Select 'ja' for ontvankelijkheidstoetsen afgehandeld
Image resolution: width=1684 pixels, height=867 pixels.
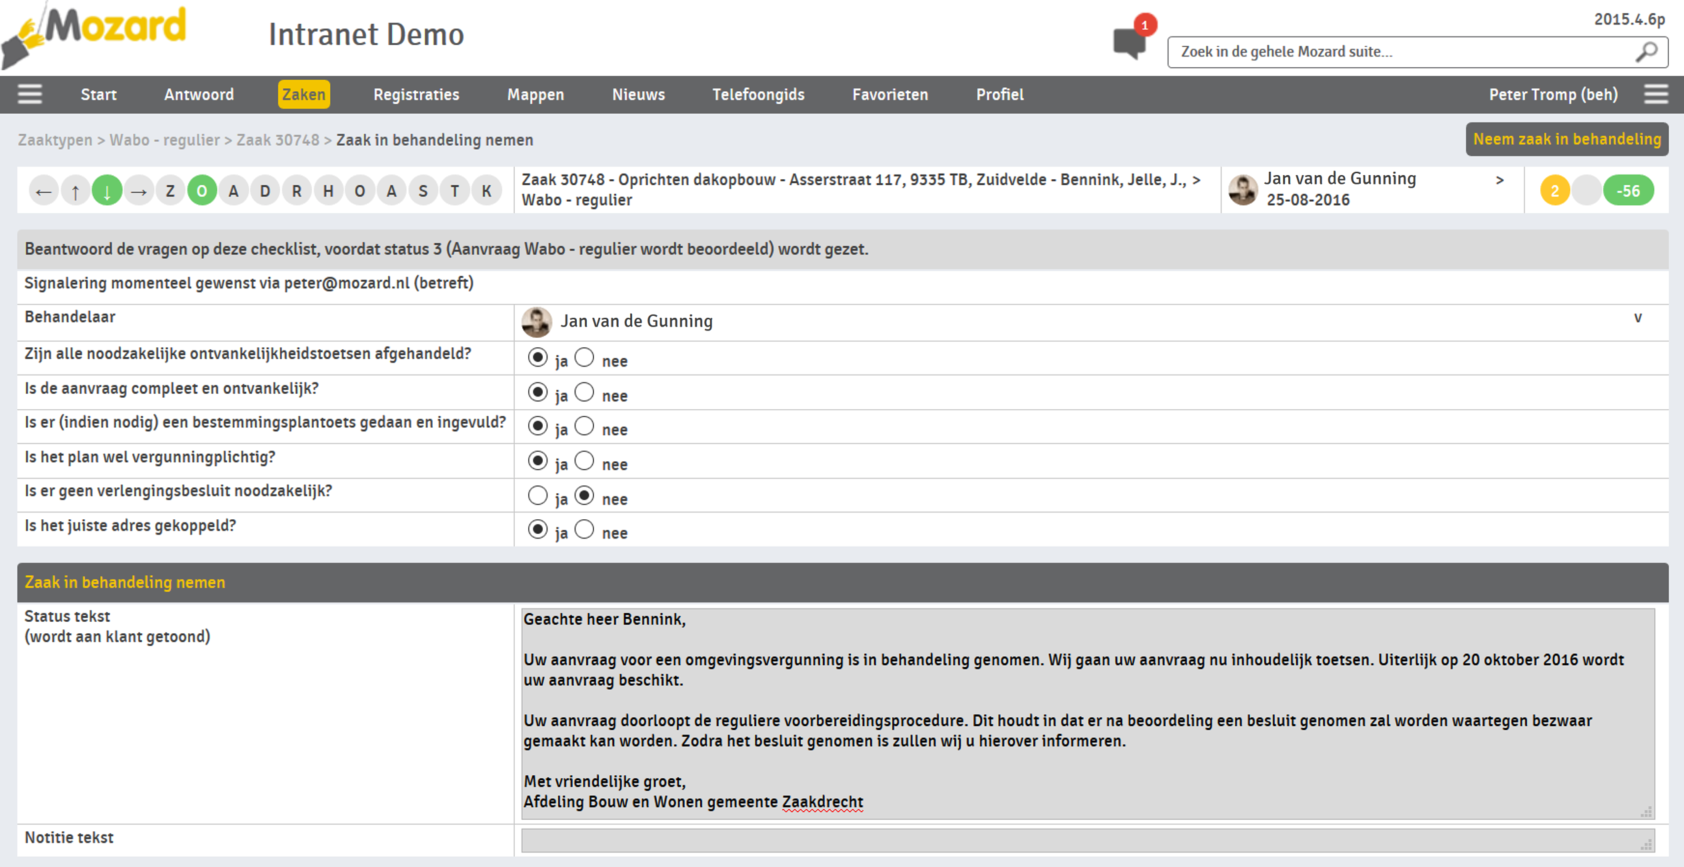tap(538, 358)
